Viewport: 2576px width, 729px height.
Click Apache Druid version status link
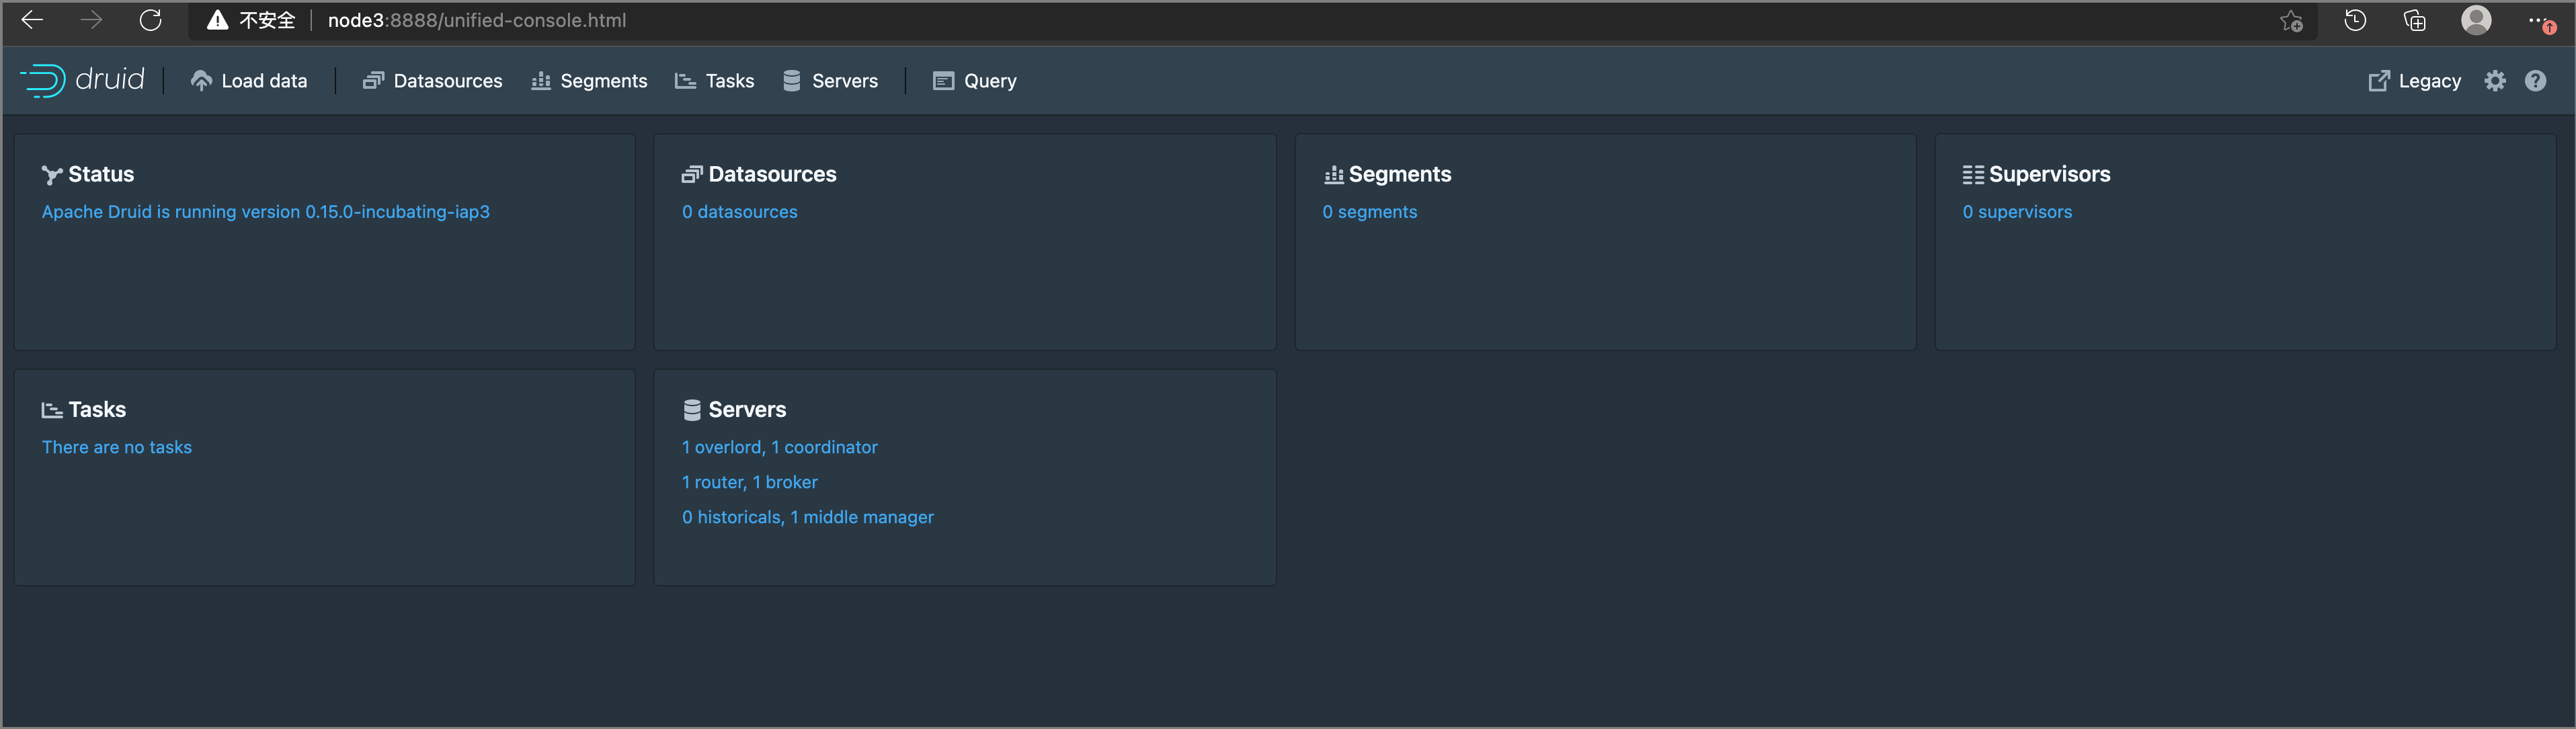pos(265,212)
